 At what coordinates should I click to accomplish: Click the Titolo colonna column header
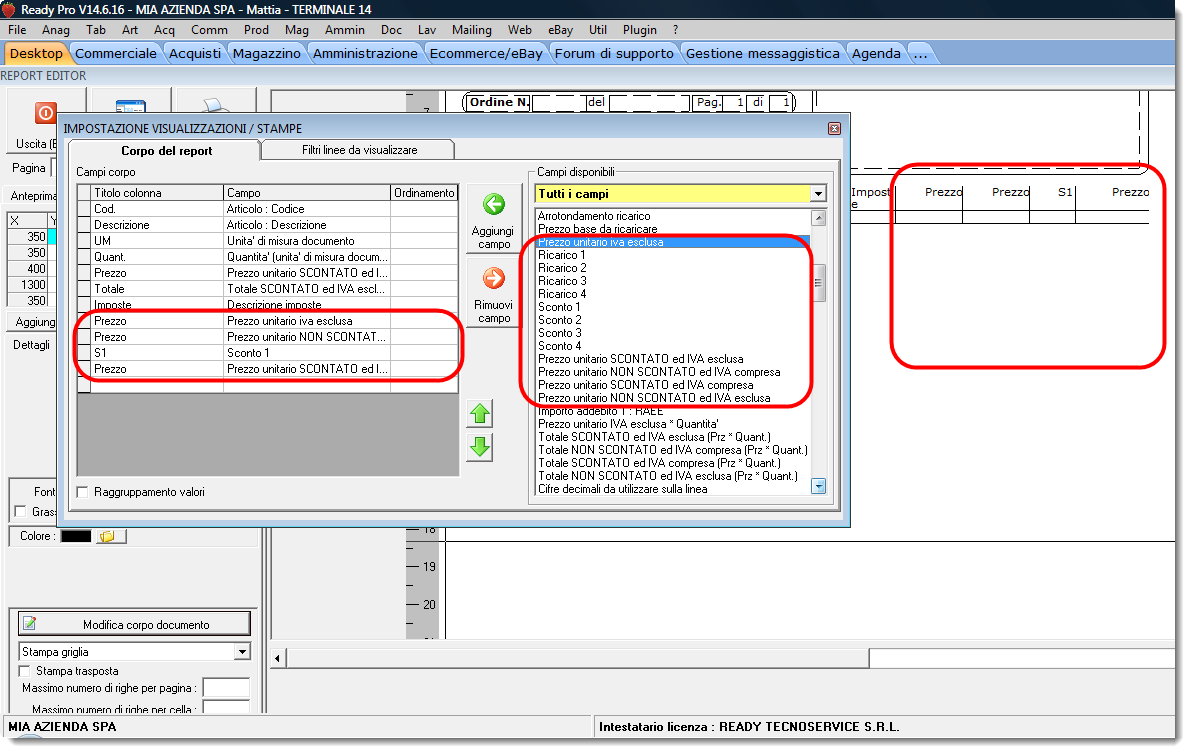[156, 193]
